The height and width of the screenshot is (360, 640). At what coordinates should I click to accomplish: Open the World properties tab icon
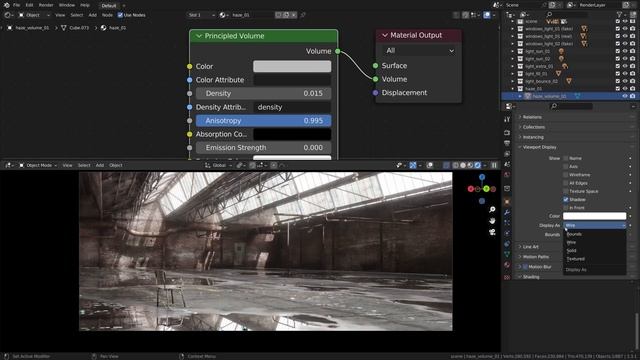[507, 175]
